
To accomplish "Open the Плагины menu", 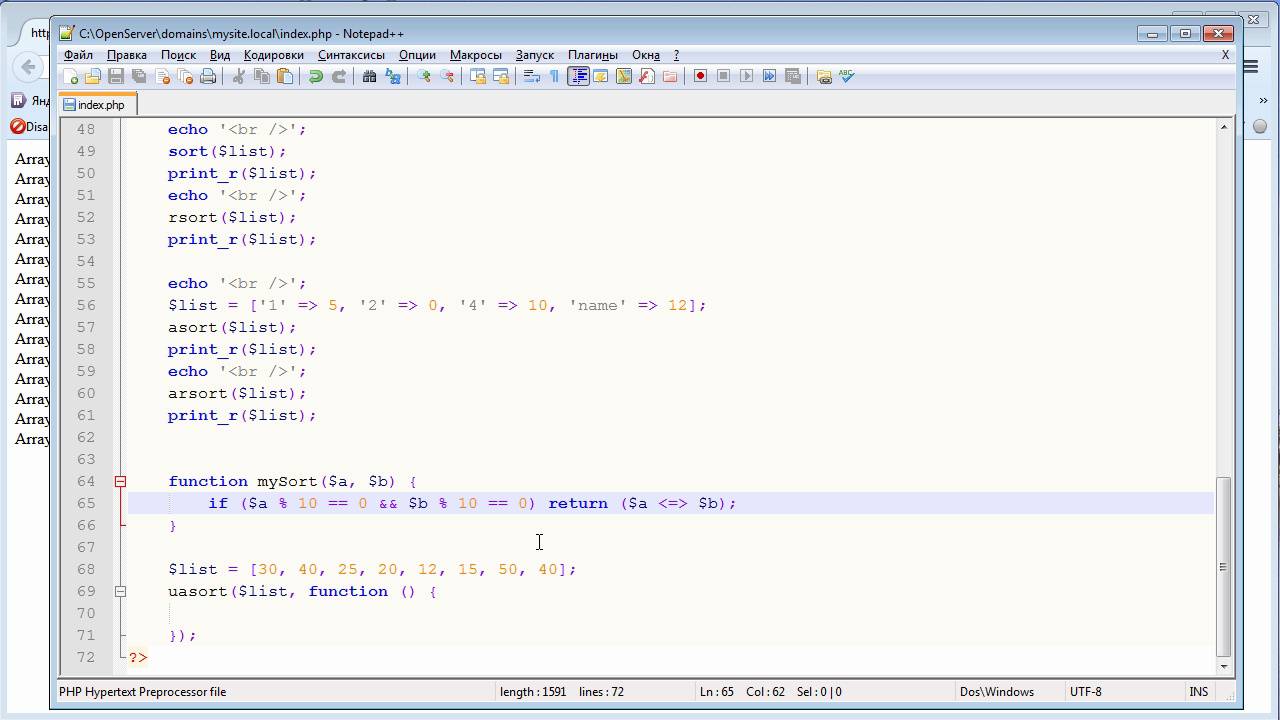I will (x=592, y=55).
